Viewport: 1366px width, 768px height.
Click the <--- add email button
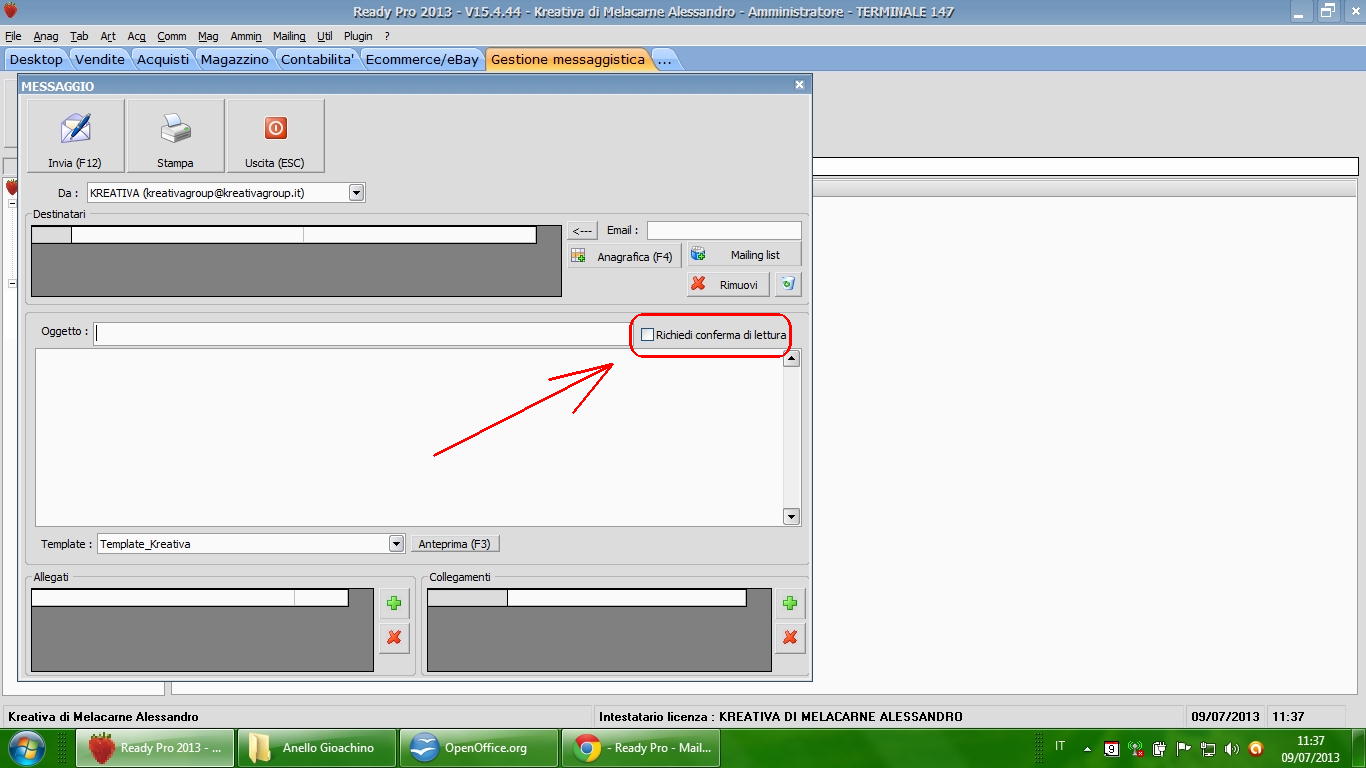coord(583,231)
